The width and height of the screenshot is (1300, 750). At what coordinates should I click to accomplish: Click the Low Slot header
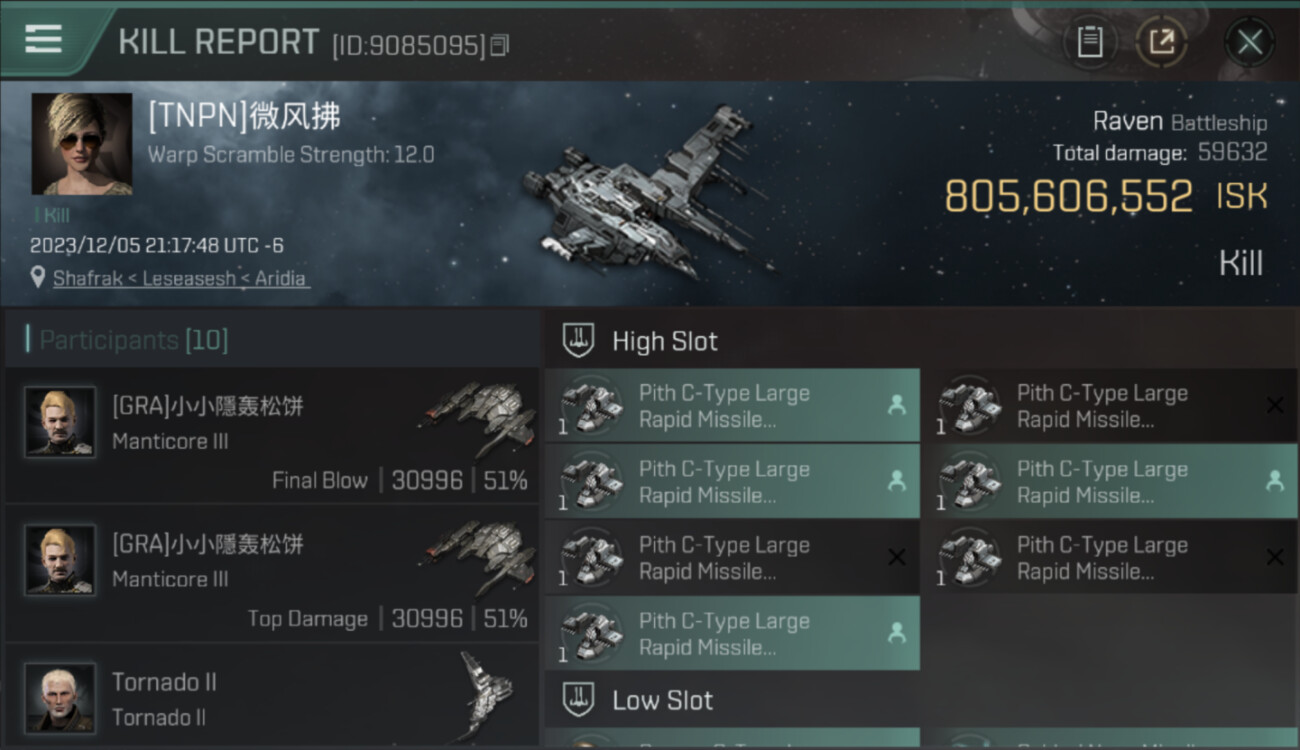pyautogui.click(x=664, y=700)
